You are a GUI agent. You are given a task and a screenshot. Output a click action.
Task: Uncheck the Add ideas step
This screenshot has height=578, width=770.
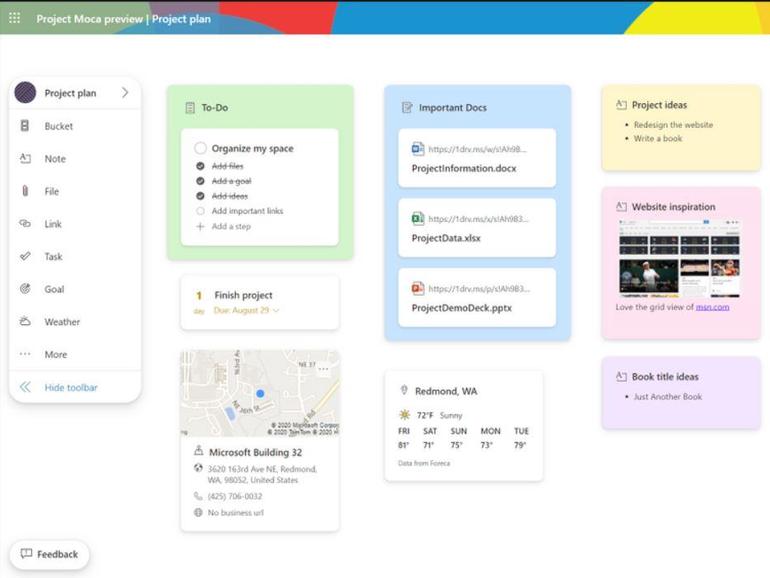pyautogui.click(x=200, y=196)
